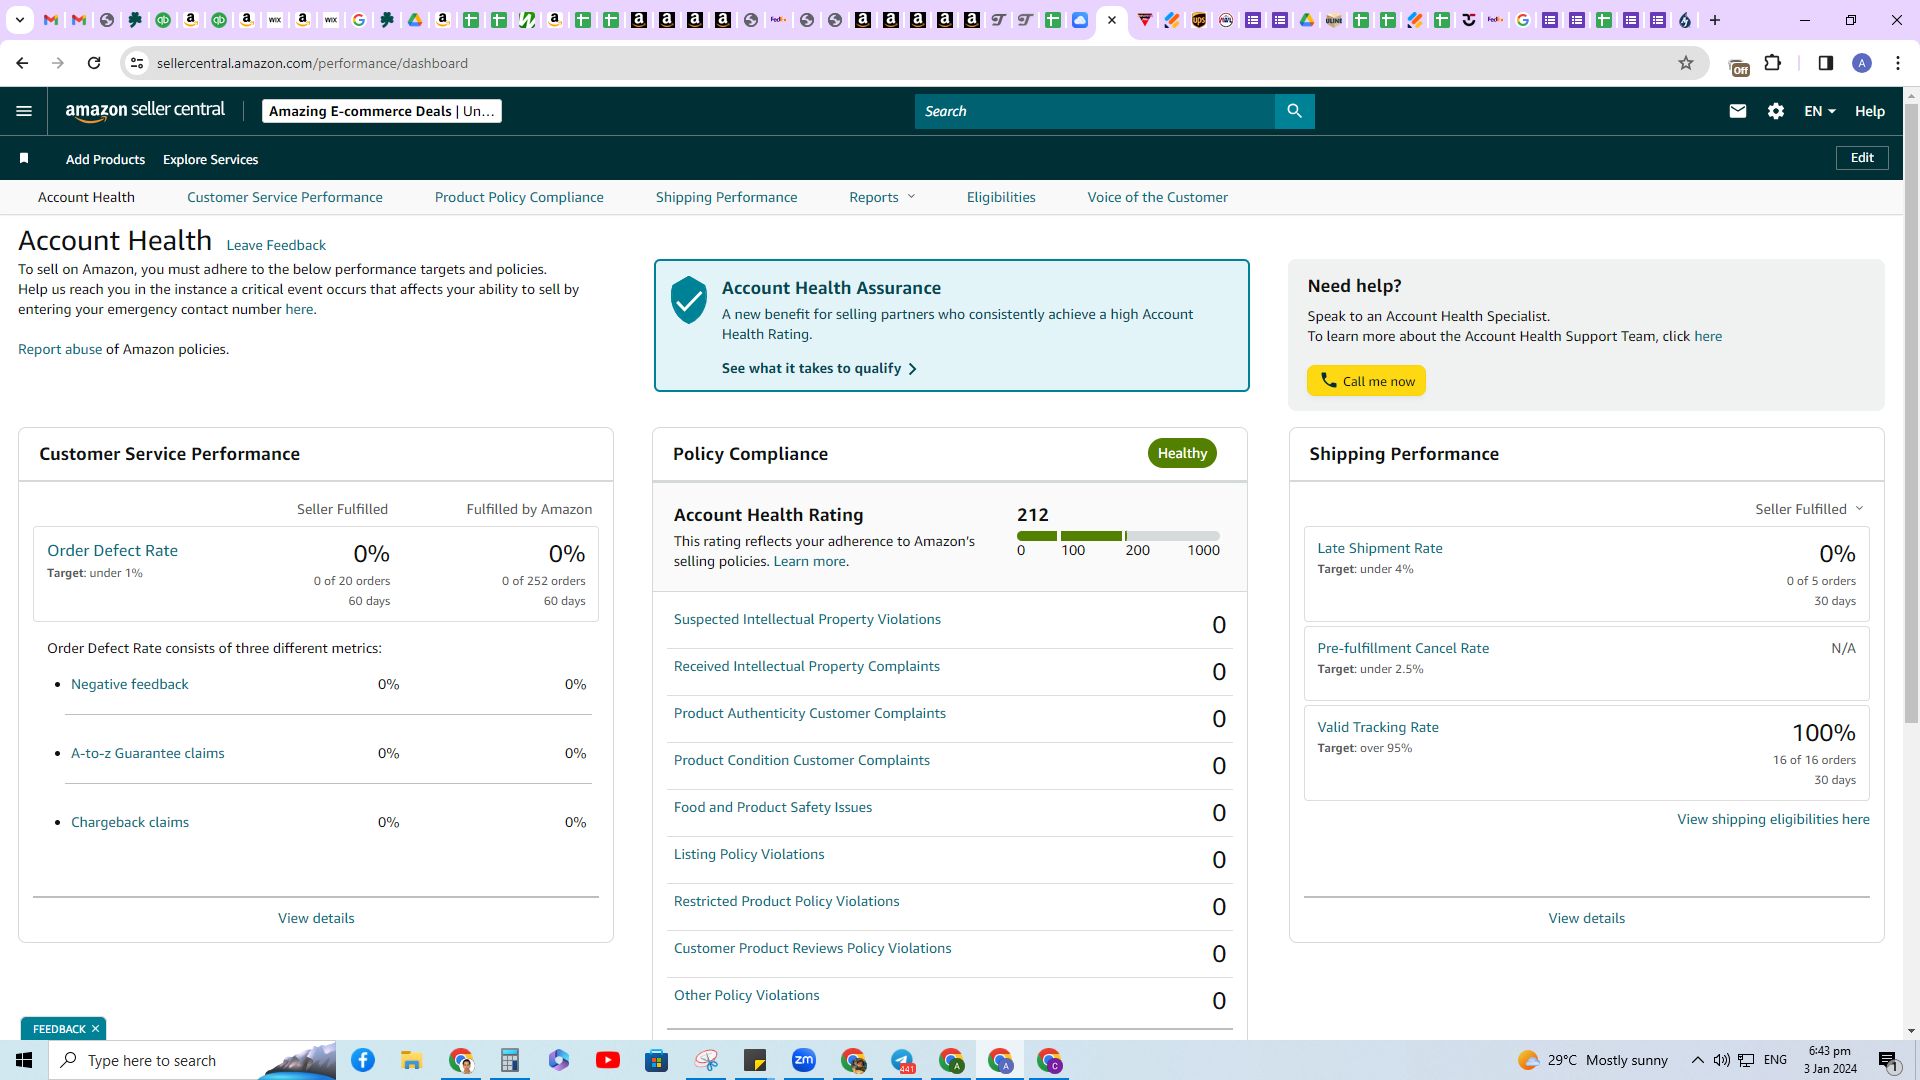Open Suspected Intellectual Property Violations
Image resolution: width=1920 pixels, height=1080 pixels.
point(807,619)
